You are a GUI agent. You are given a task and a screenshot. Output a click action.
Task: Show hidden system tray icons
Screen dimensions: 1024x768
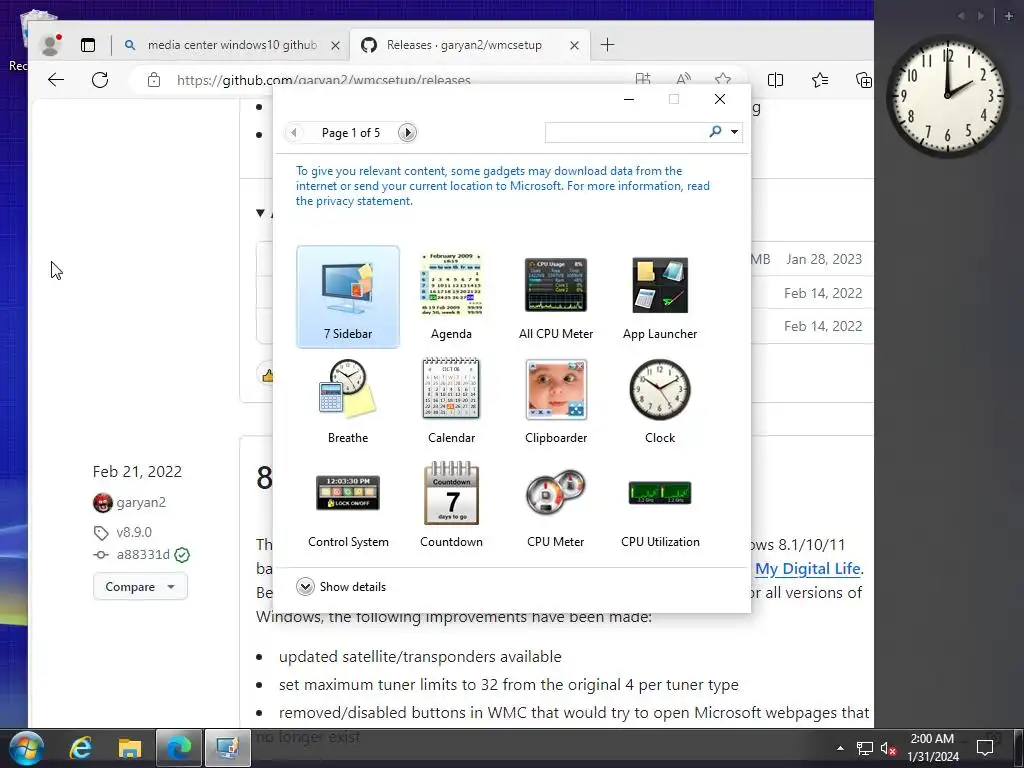pos(840,748)
